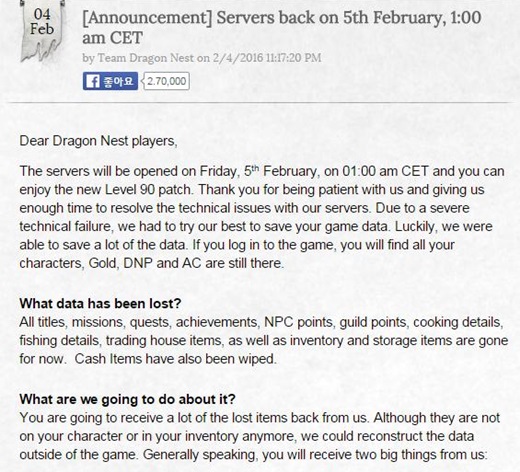The height and width of the screenshot is (472, 520).
Task: Click the 2/4/2016 11:17:20 PM timestamp
Action: tap(267, 58)
